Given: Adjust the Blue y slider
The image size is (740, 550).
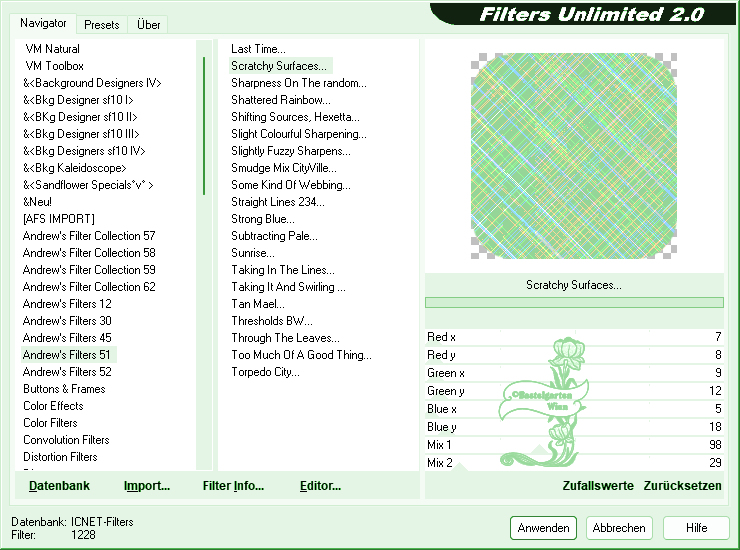Looking at the screenshot, I should click(574, 427).
